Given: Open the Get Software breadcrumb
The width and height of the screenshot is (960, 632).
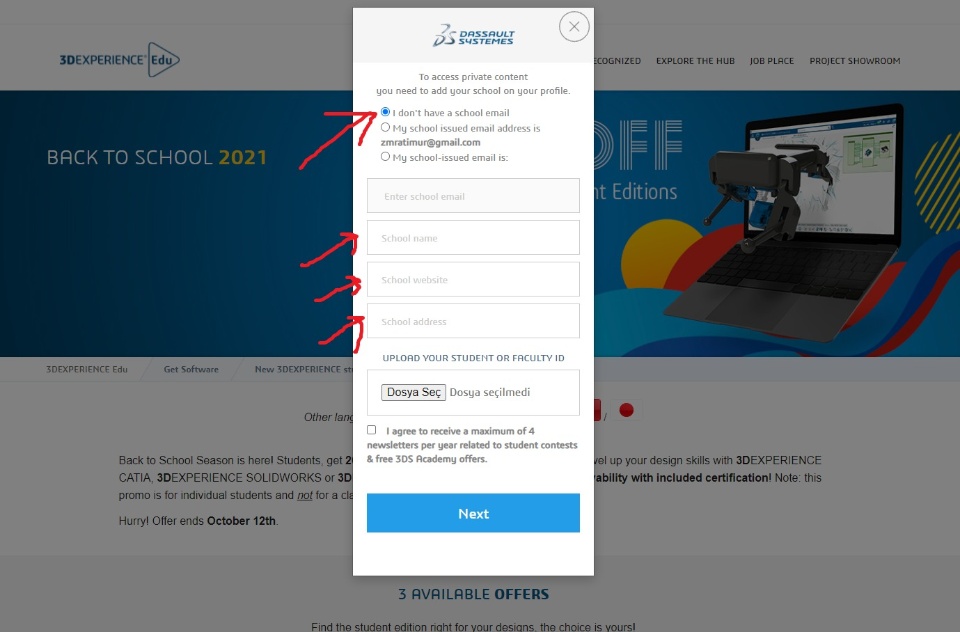Looking at the screenshot, I should coord(191,369).
